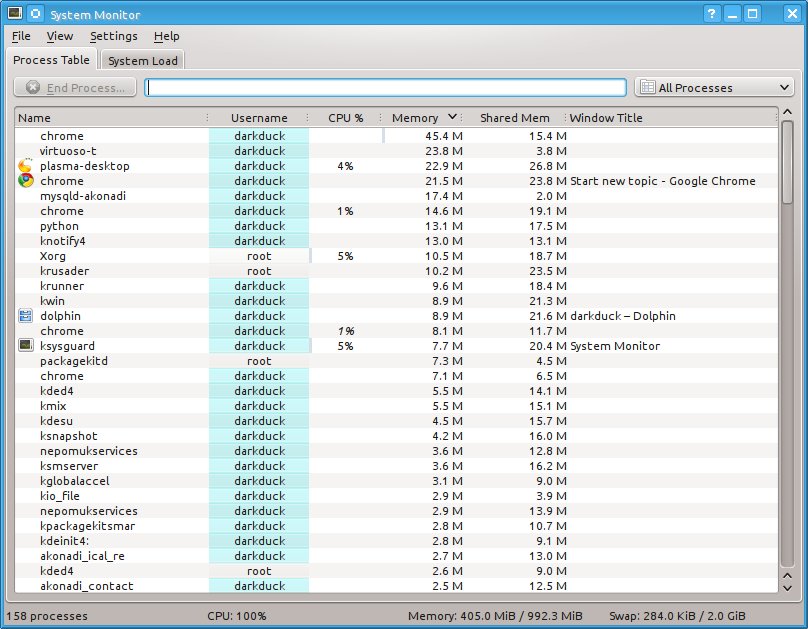Click the pin icon in title bar
The width and height of the screenshot is (808, 629).
[x=35, y=14]
